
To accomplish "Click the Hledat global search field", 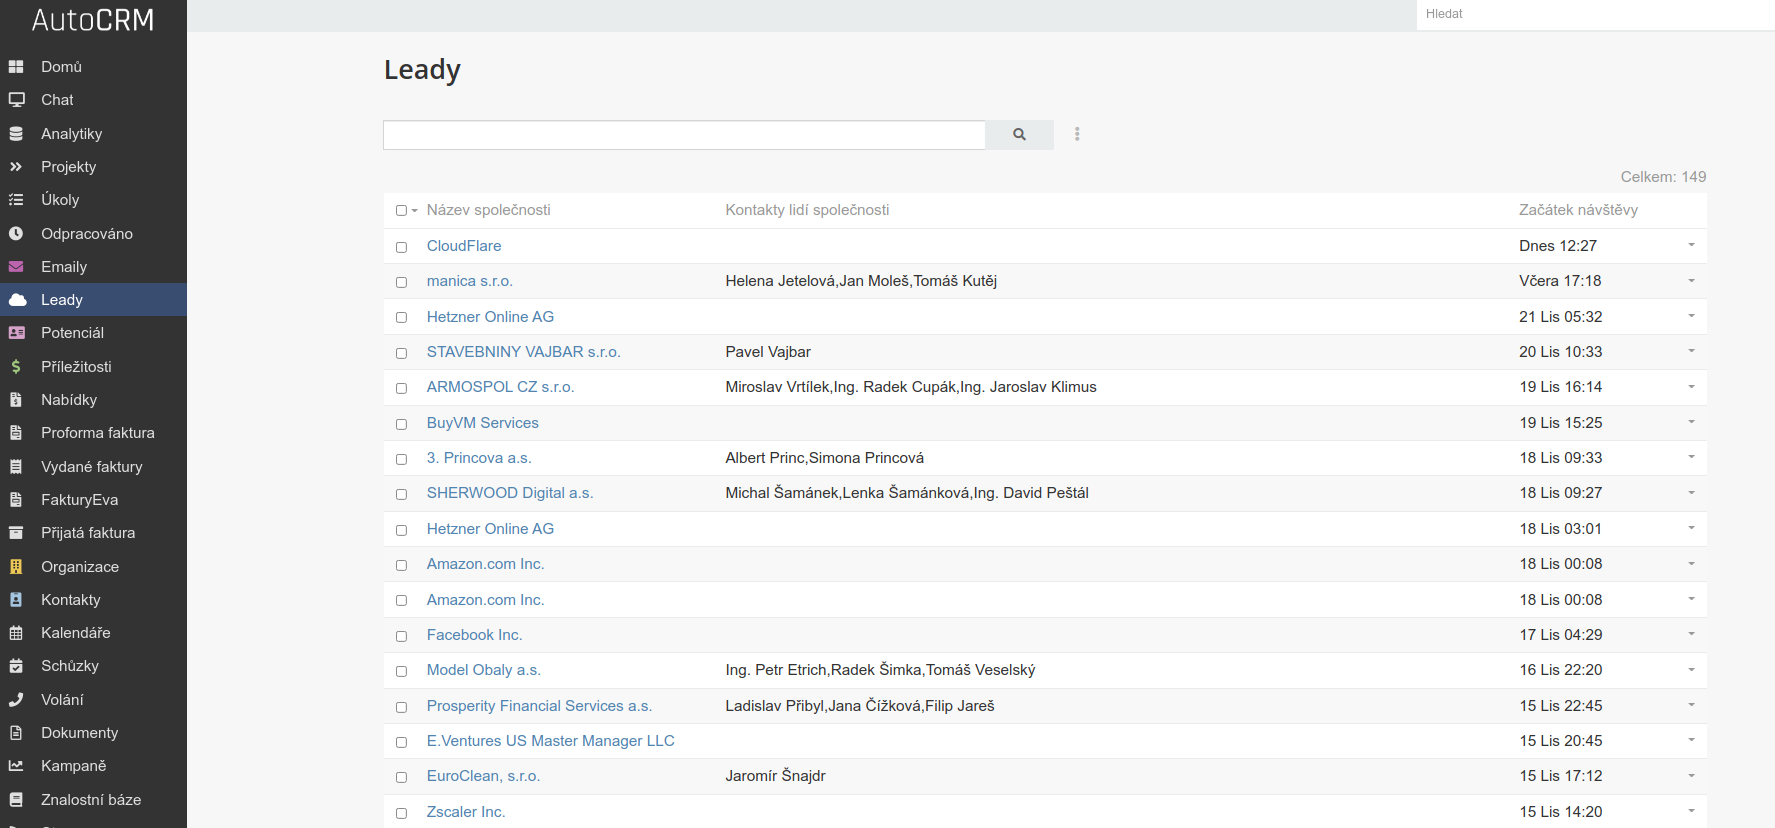I will 1594,14.
